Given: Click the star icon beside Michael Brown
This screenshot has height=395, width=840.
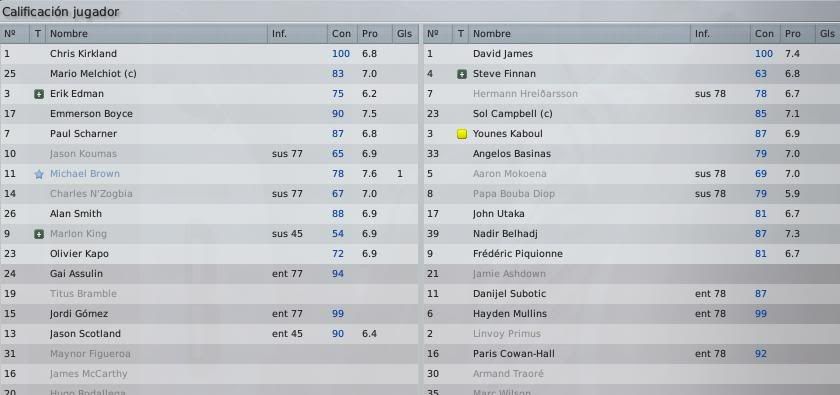Looking at the screenshot, I should click(x=39, y=174).
